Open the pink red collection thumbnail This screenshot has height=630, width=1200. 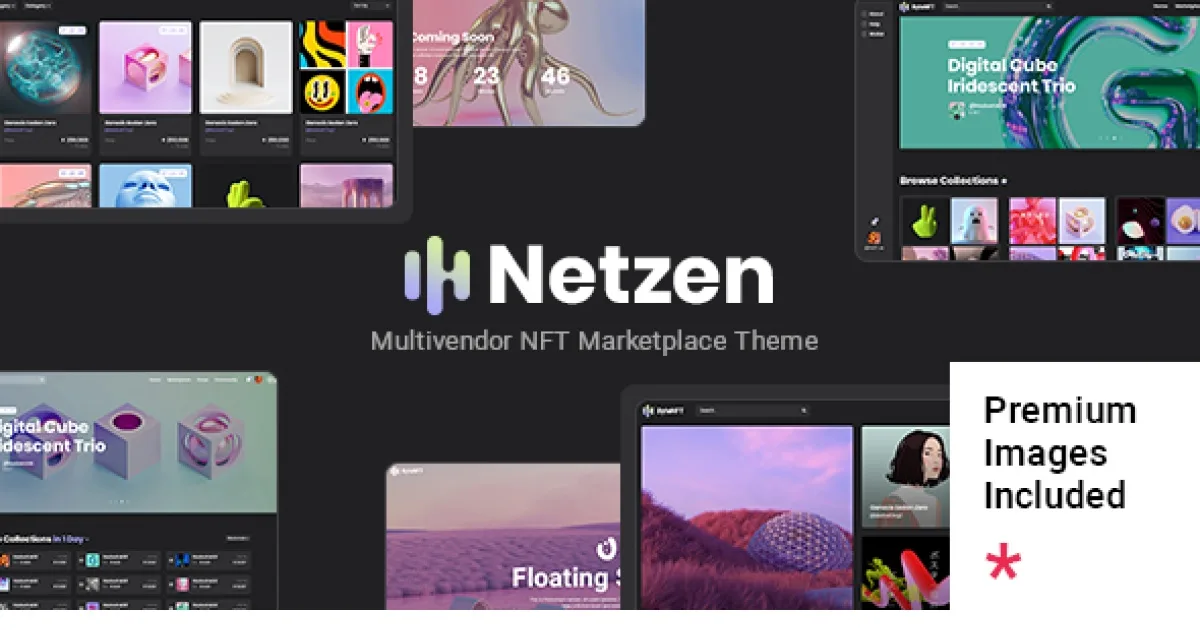coord(1032,221)
